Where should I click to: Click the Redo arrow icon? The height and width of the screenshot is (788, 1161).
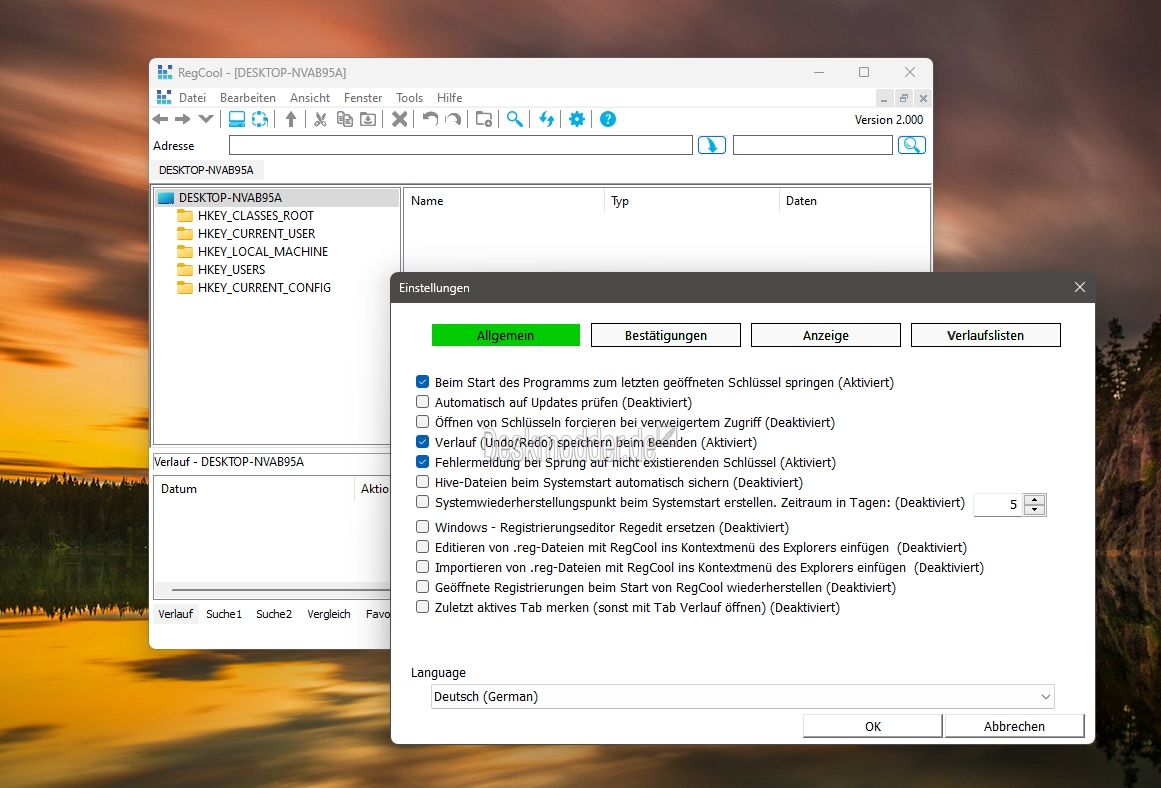click(x=453, y=119)
